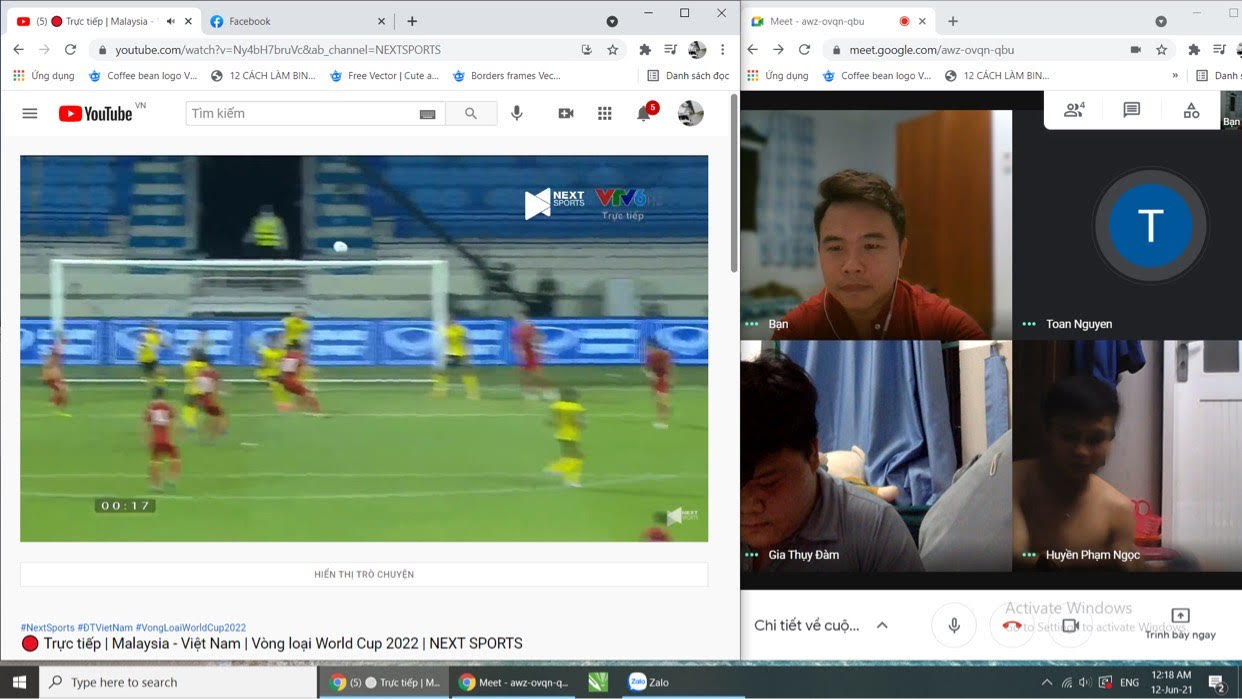
Task: Switch to Meet taskbar item
Action: 513,683
